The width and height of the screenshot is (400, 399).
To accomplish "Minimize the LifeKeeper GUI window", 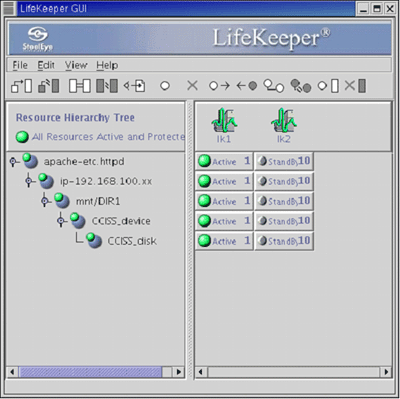I will [363, 9].
